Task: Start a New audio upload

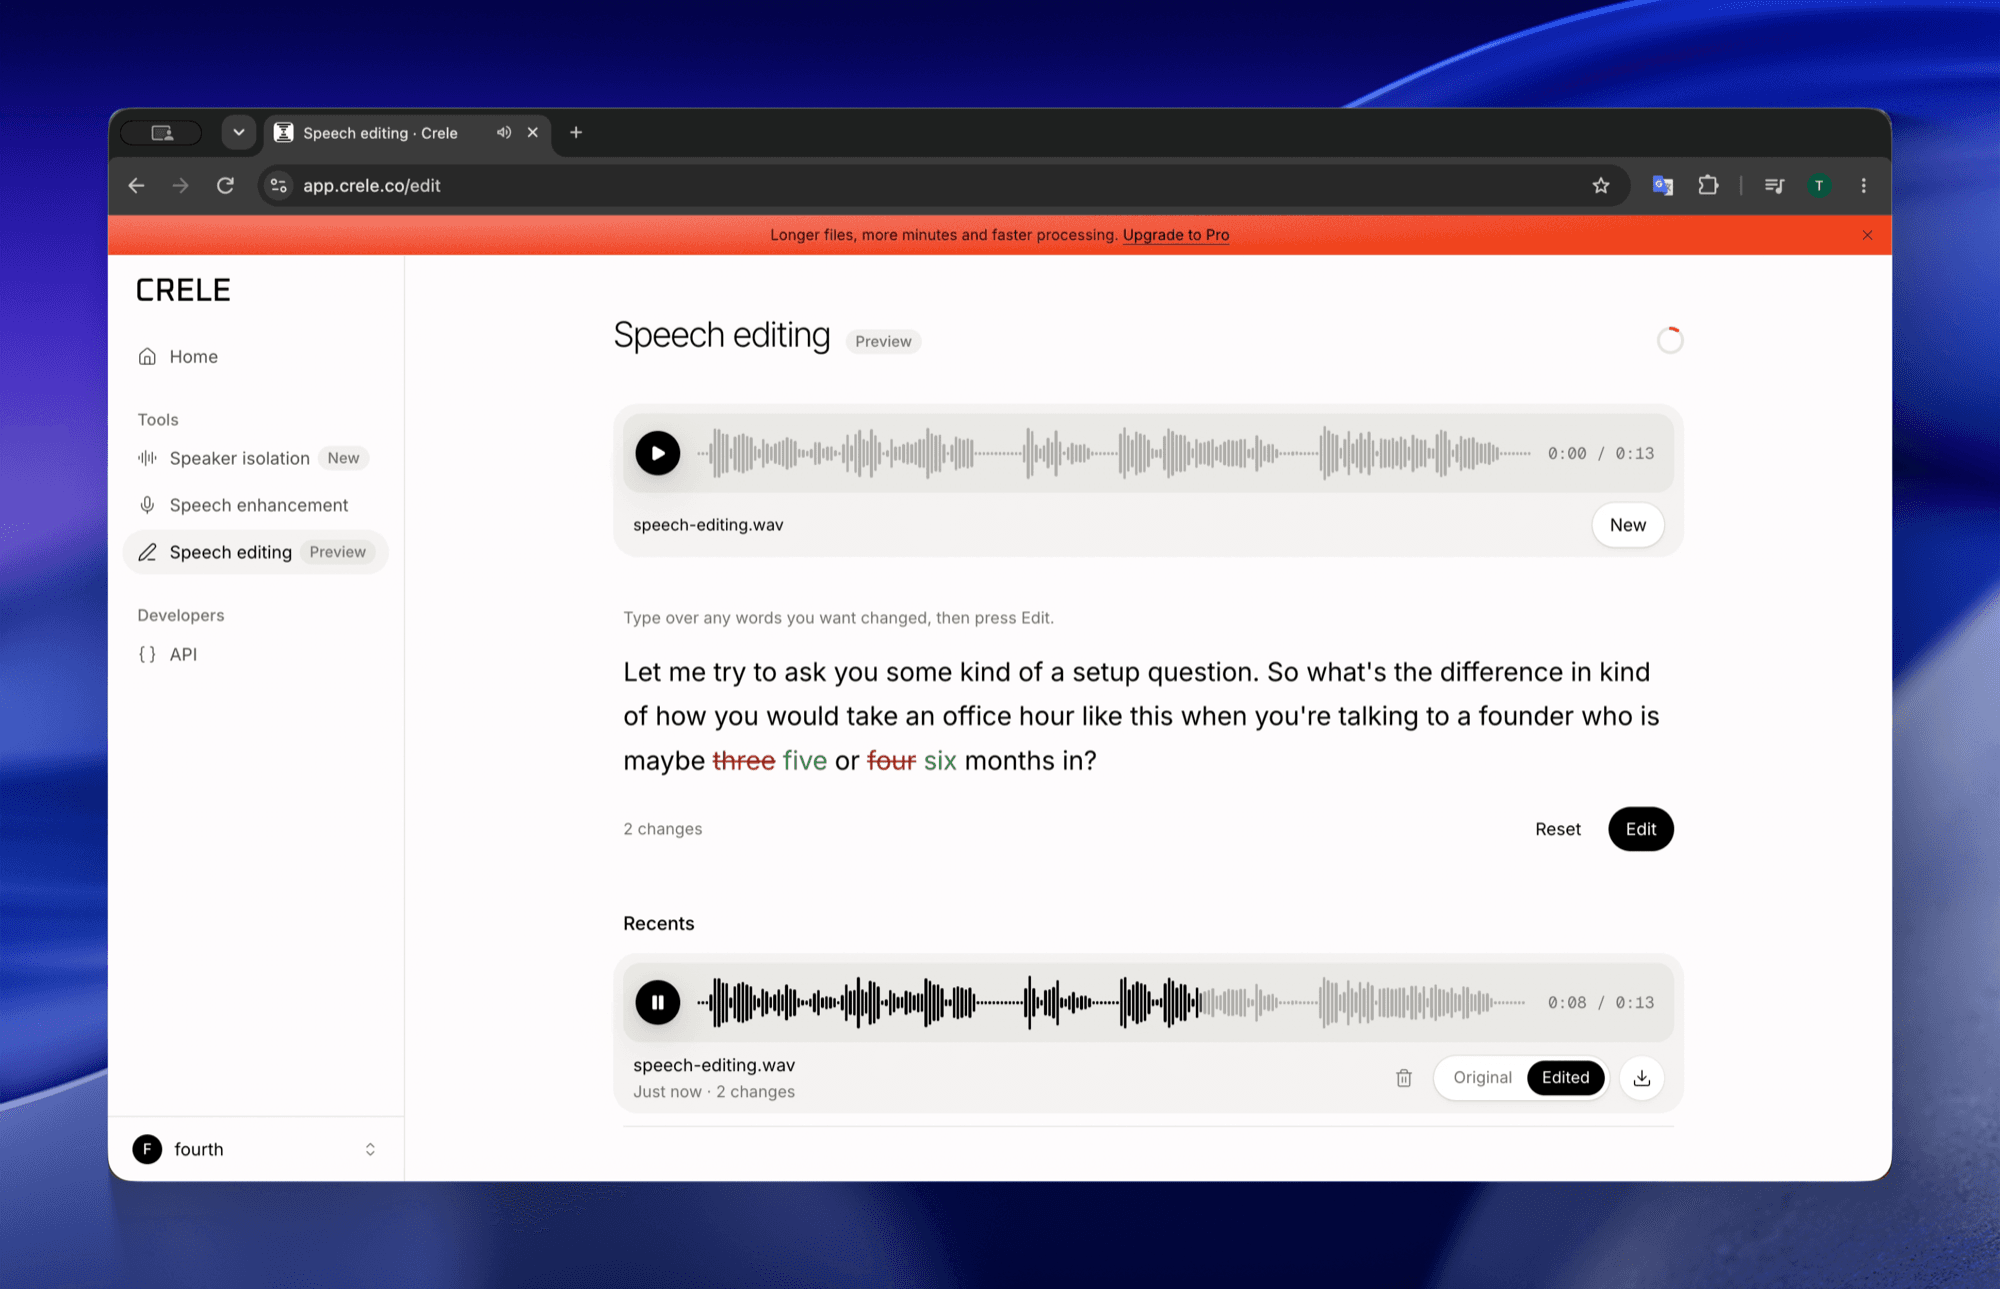Action: pyautogui.click(x=1627, y=525)
